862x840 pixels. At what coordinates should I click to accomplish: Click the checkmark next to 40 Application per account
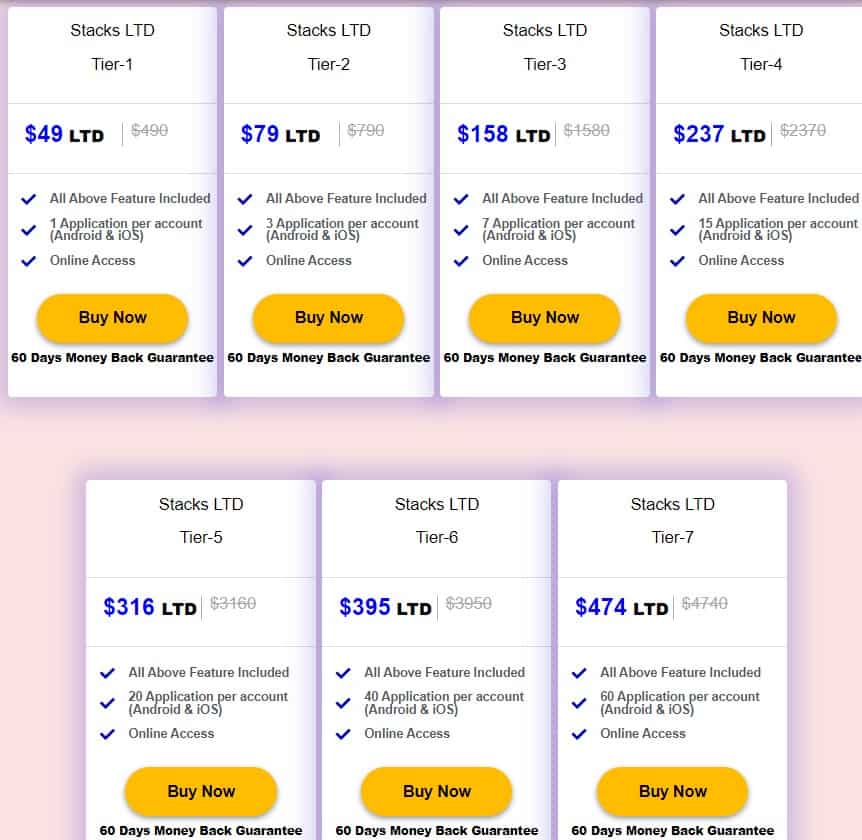click(343, 703)
